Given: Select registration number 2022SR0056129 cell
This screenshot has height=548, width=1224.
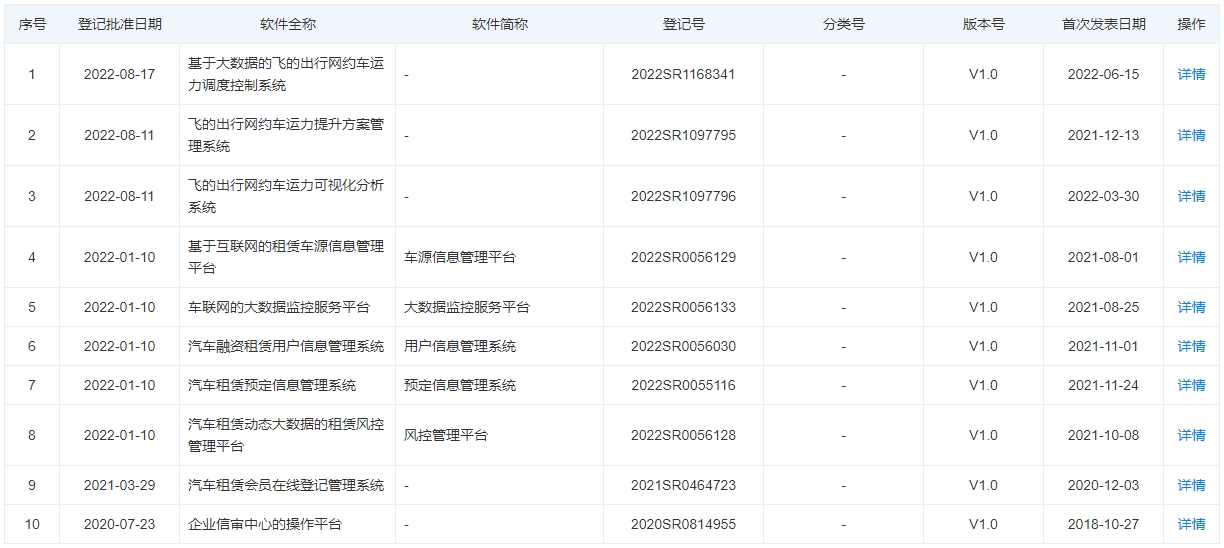Looking at the screenshot, I should [683, 257].
